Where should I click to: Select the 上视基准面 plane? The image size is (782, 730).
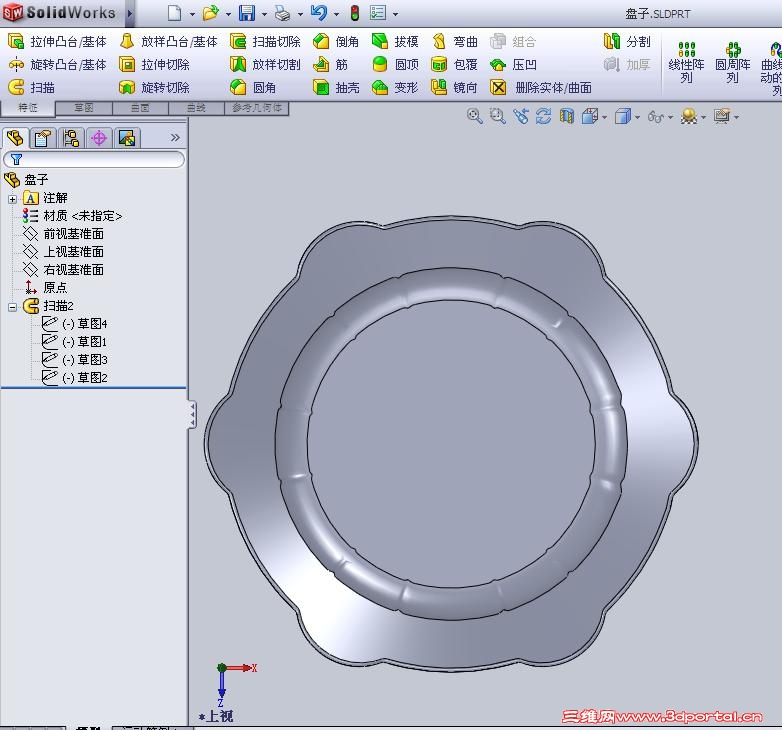63,252
